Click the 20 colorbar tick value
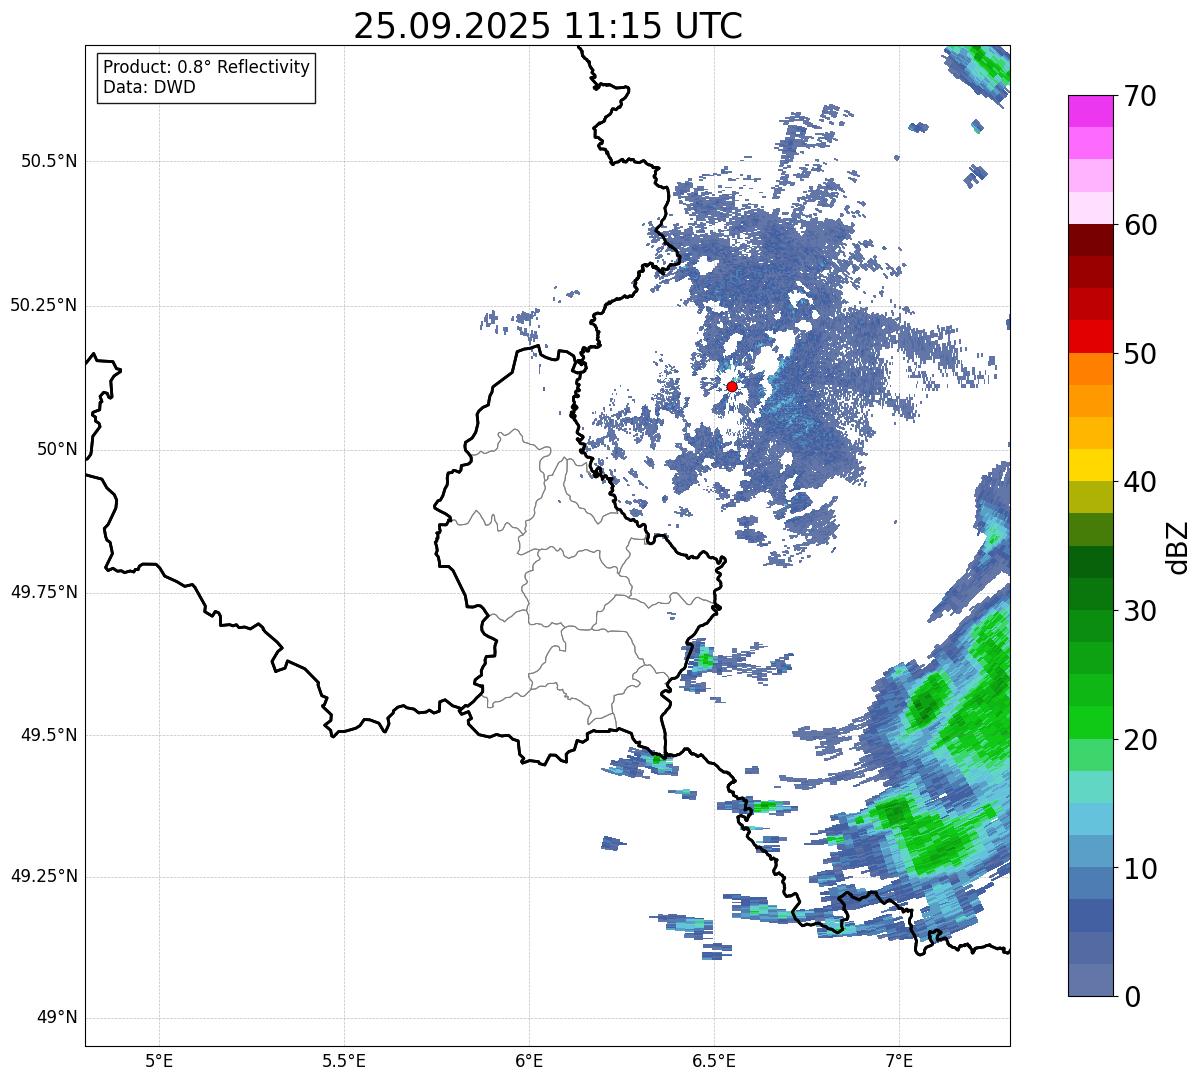The width and height of the screenshot is (1202, 1081). (x=1139, y=740)
